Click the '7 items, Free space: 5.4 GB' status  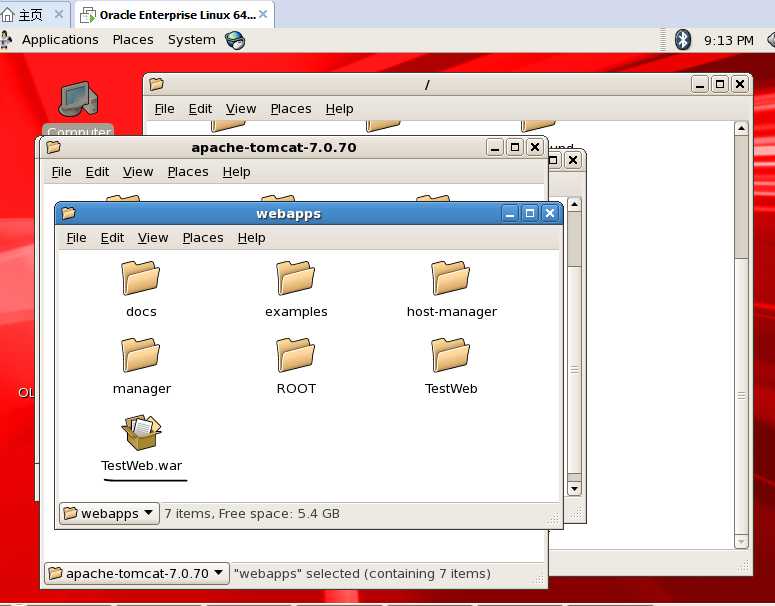tap(252, 514)
